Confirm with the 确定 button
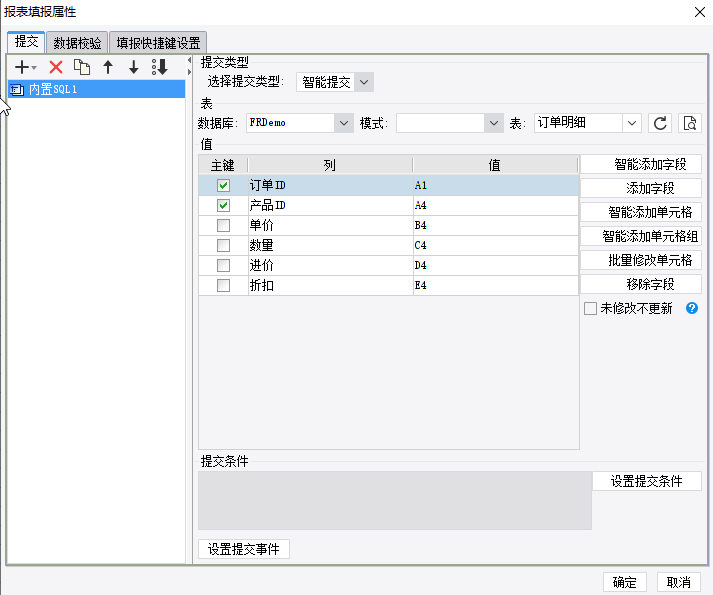Image resolution: width=713 pixels, height=595 pixels. [x=624, y=582]
